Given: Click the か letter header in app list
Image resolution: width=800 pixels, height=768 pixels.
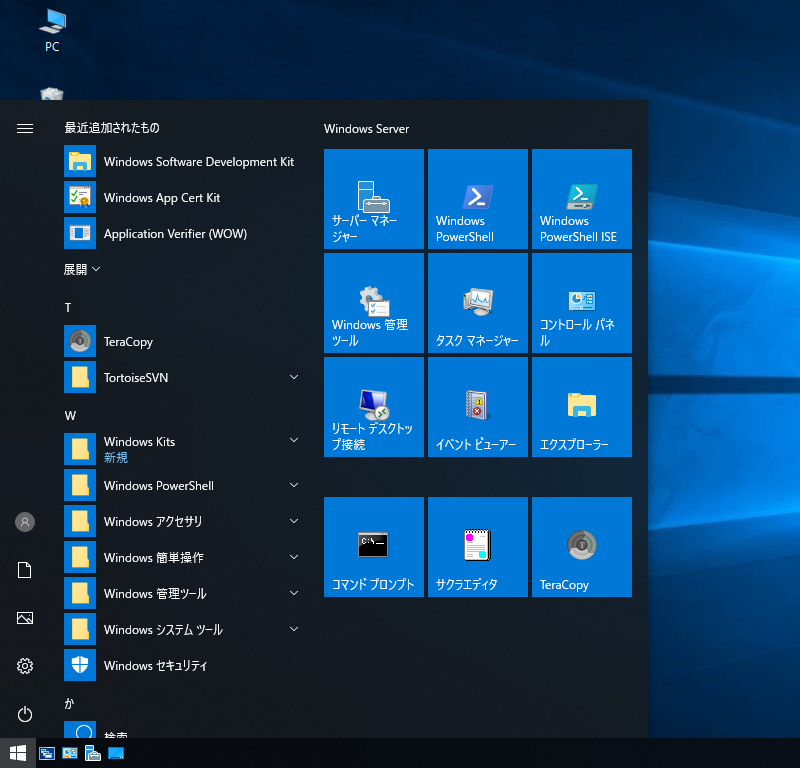Looking at the screenshot, I should 69,704.
